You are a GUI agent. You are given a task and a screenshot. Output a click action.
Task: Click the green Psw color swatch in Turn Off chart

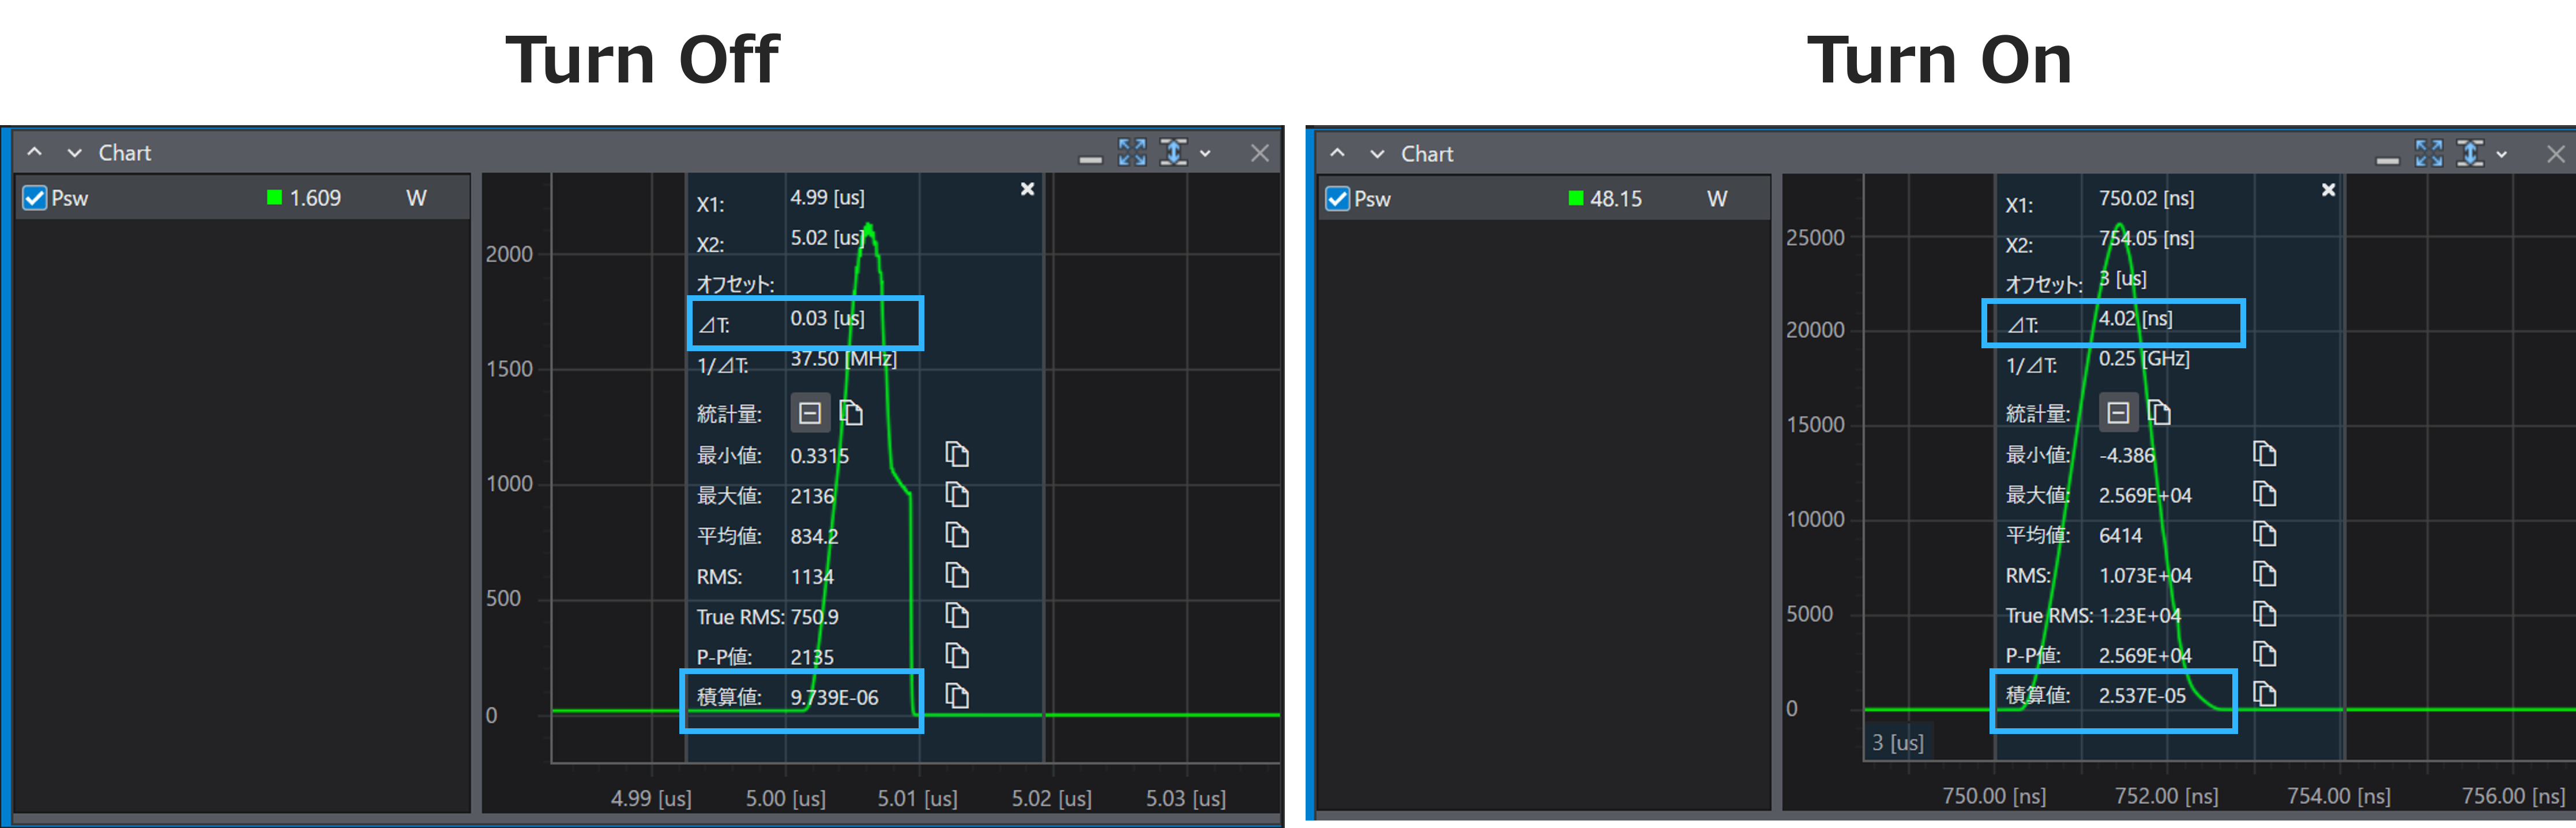275,198
